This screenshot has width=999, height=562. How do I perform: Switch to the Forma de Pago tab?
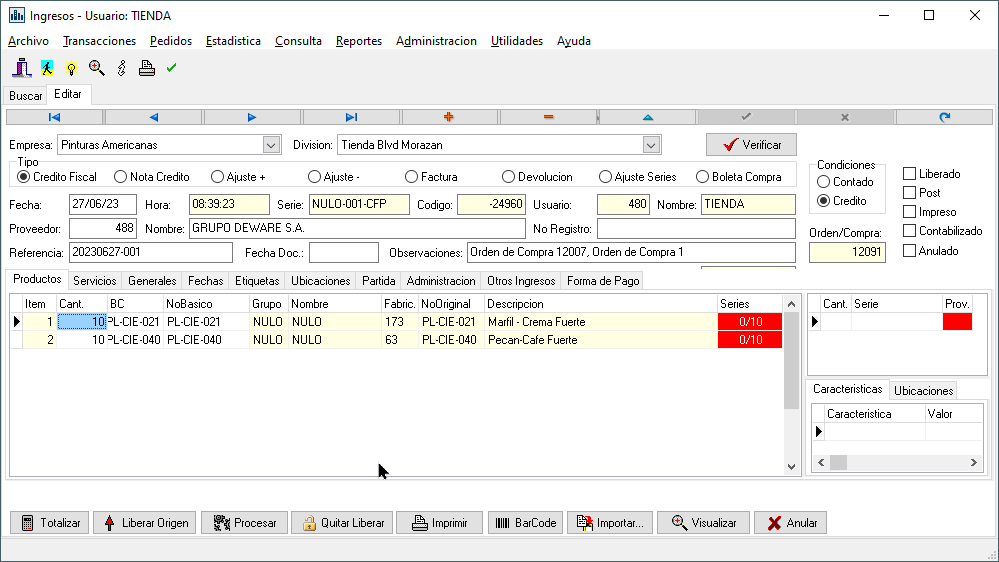pyautogui.click(x=603, y=281)
